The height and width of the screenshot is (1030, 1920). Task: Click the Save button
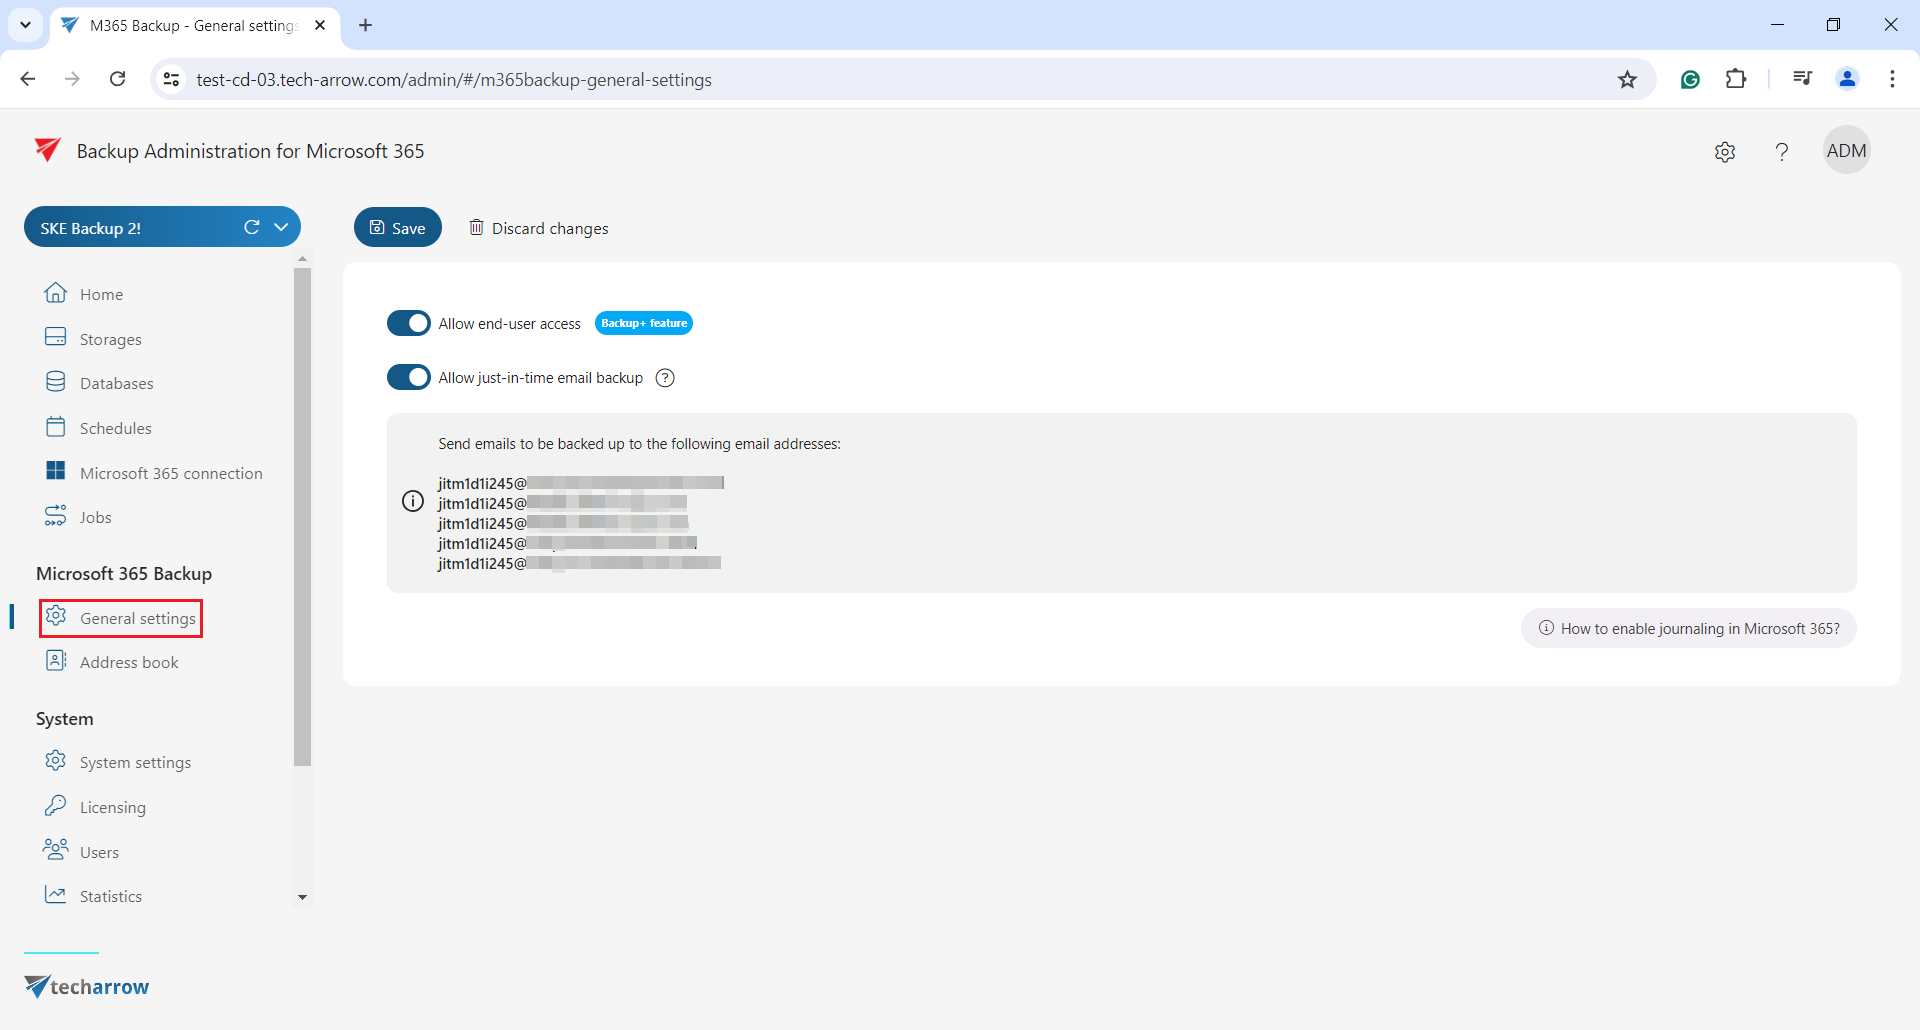tap(398, 227)
